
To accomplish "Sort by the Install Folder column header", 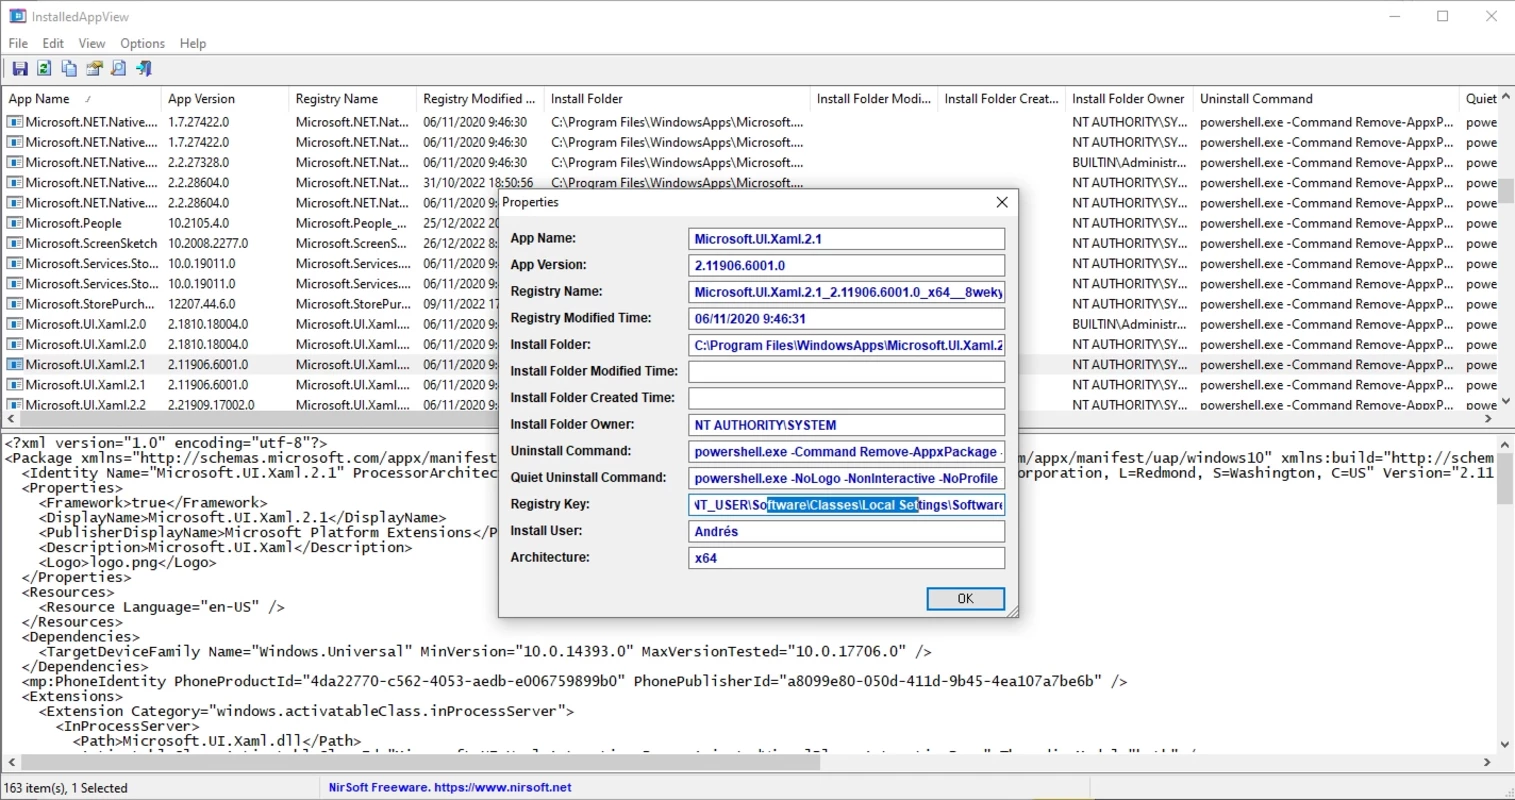I will point(676,99).
